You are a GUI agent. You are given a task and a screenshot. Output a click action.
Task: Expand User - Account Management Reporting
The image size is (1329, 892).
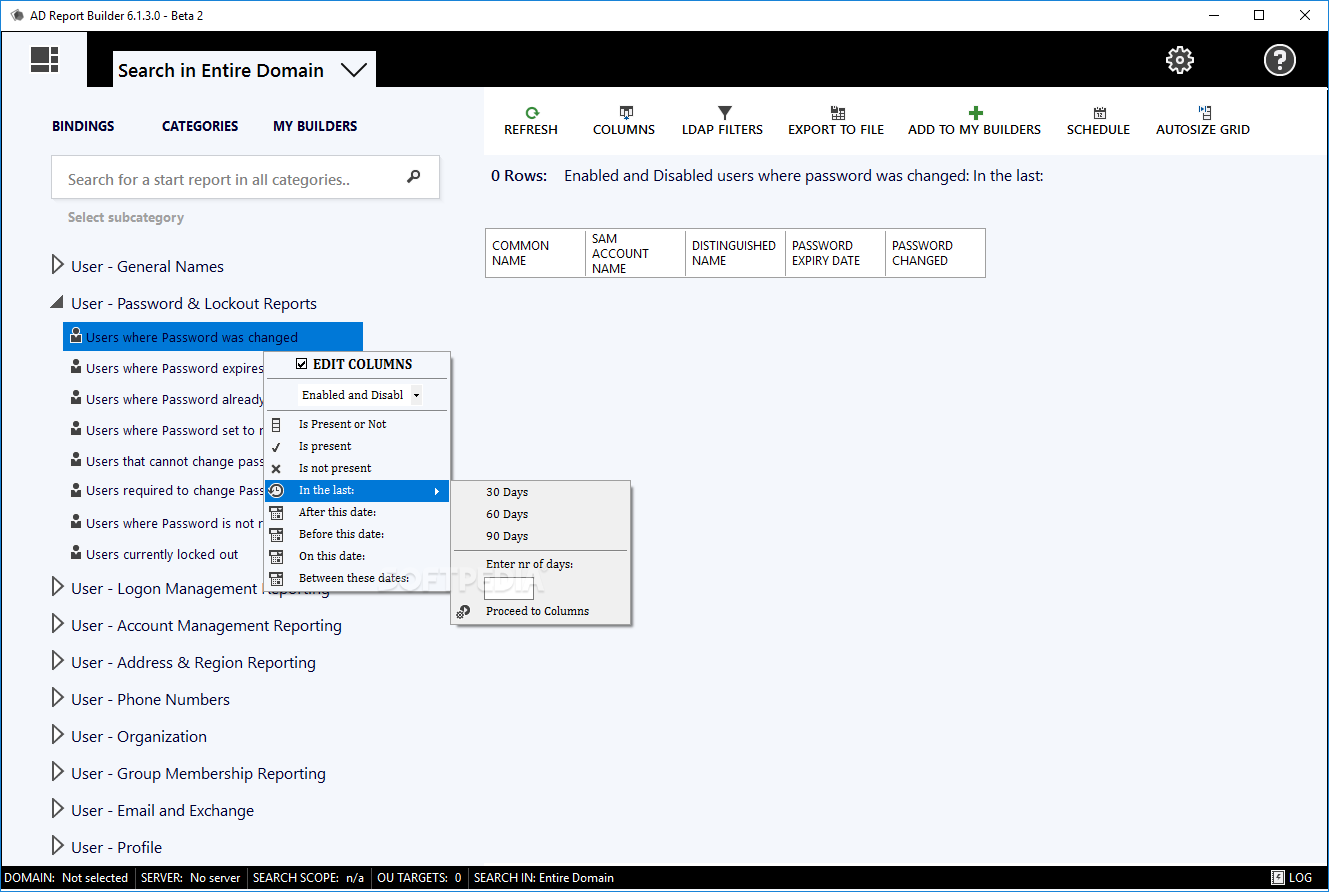pos(57,624)
